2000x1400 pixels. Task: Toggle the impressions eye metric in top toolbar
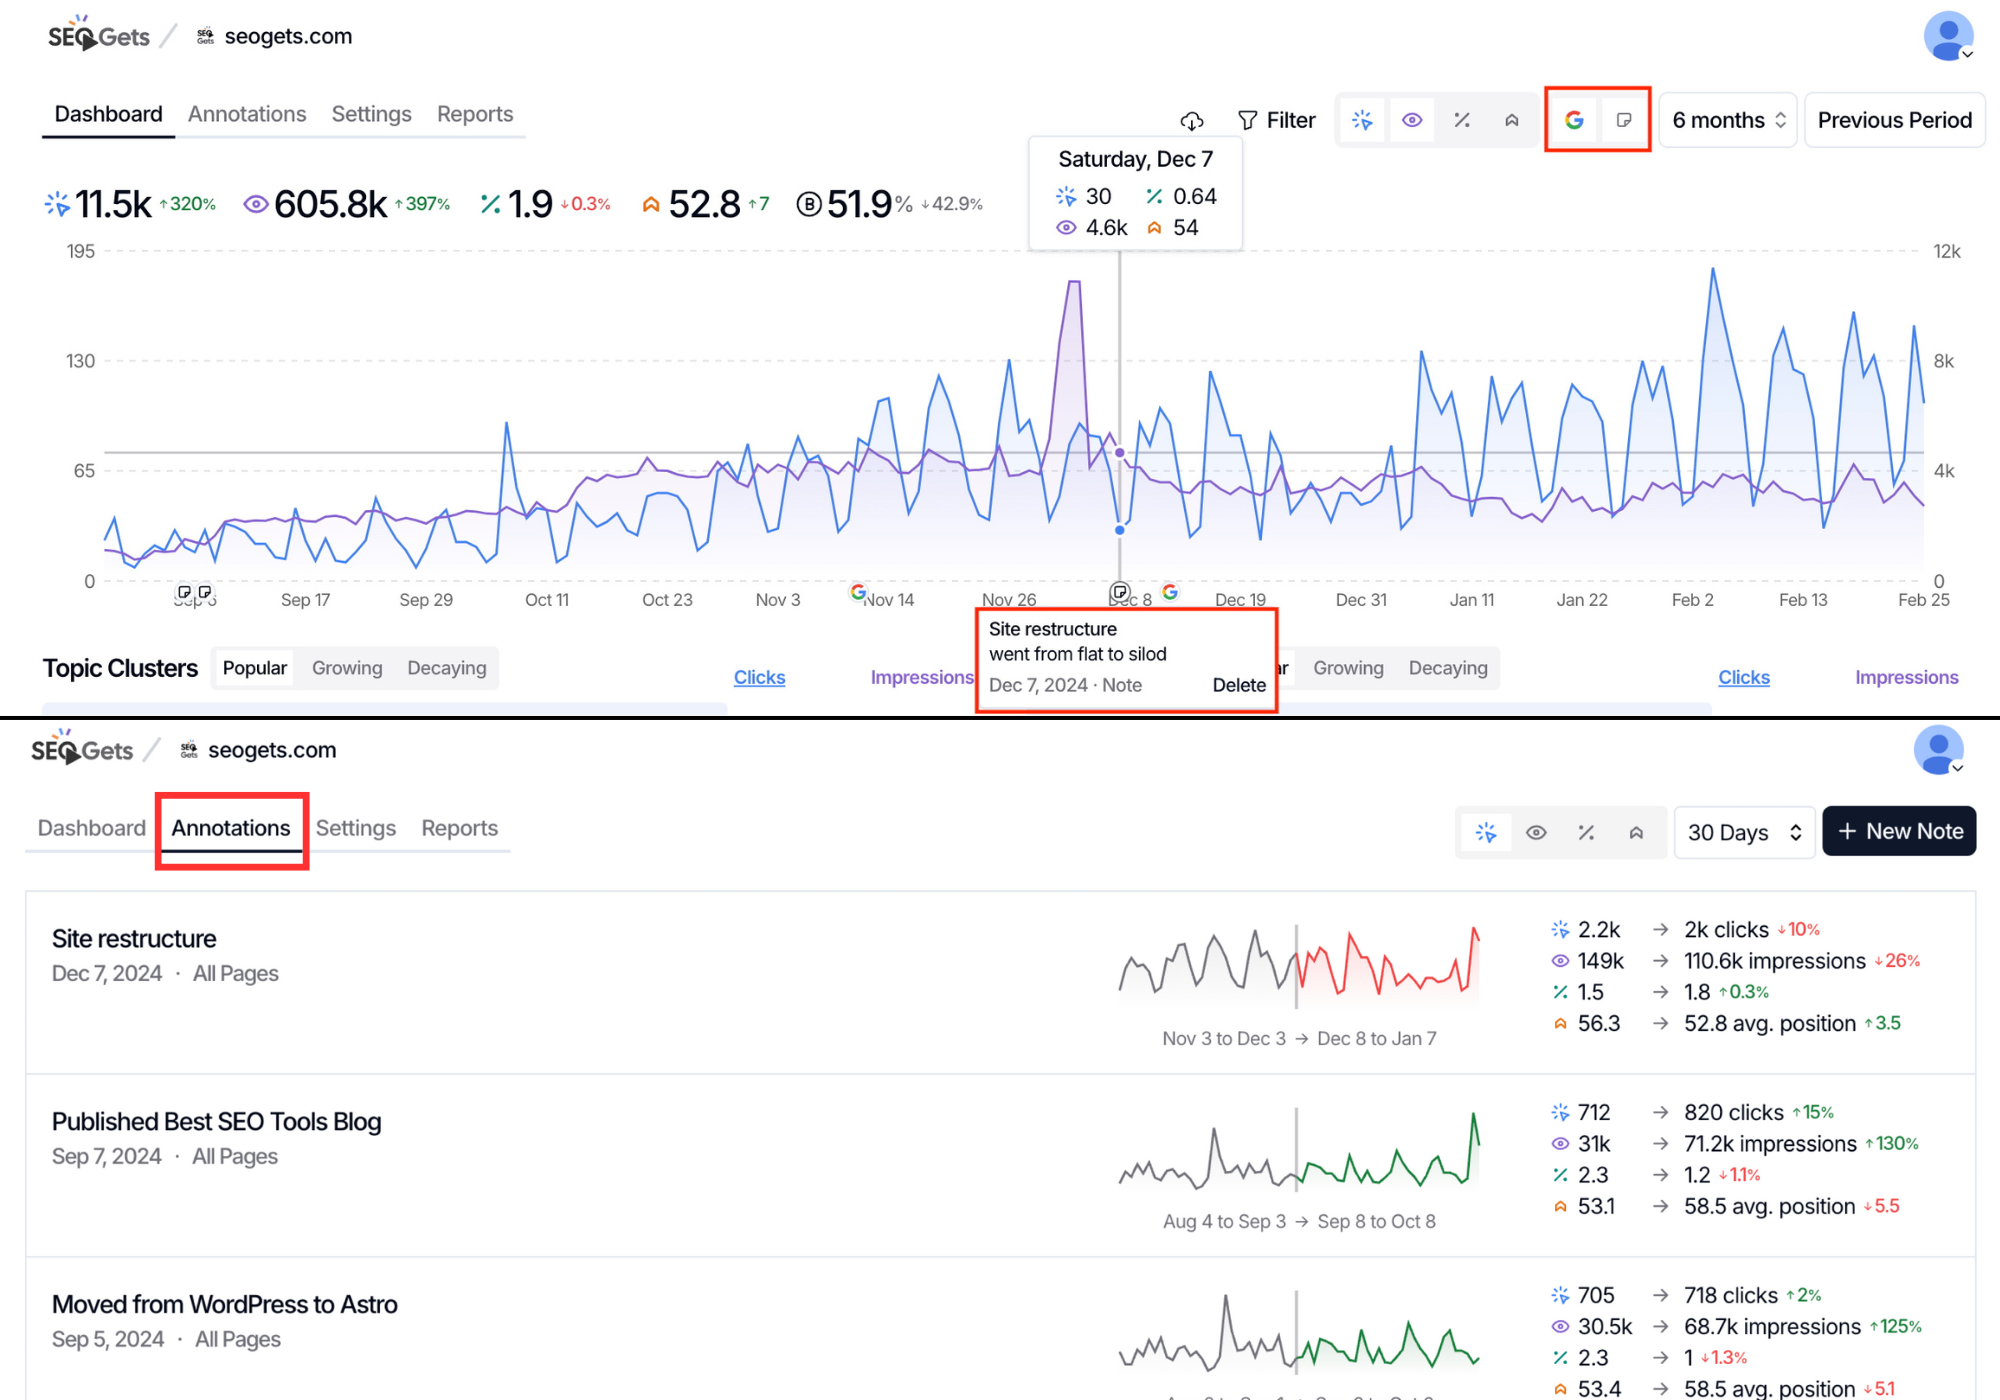(x=1411, y=120)
